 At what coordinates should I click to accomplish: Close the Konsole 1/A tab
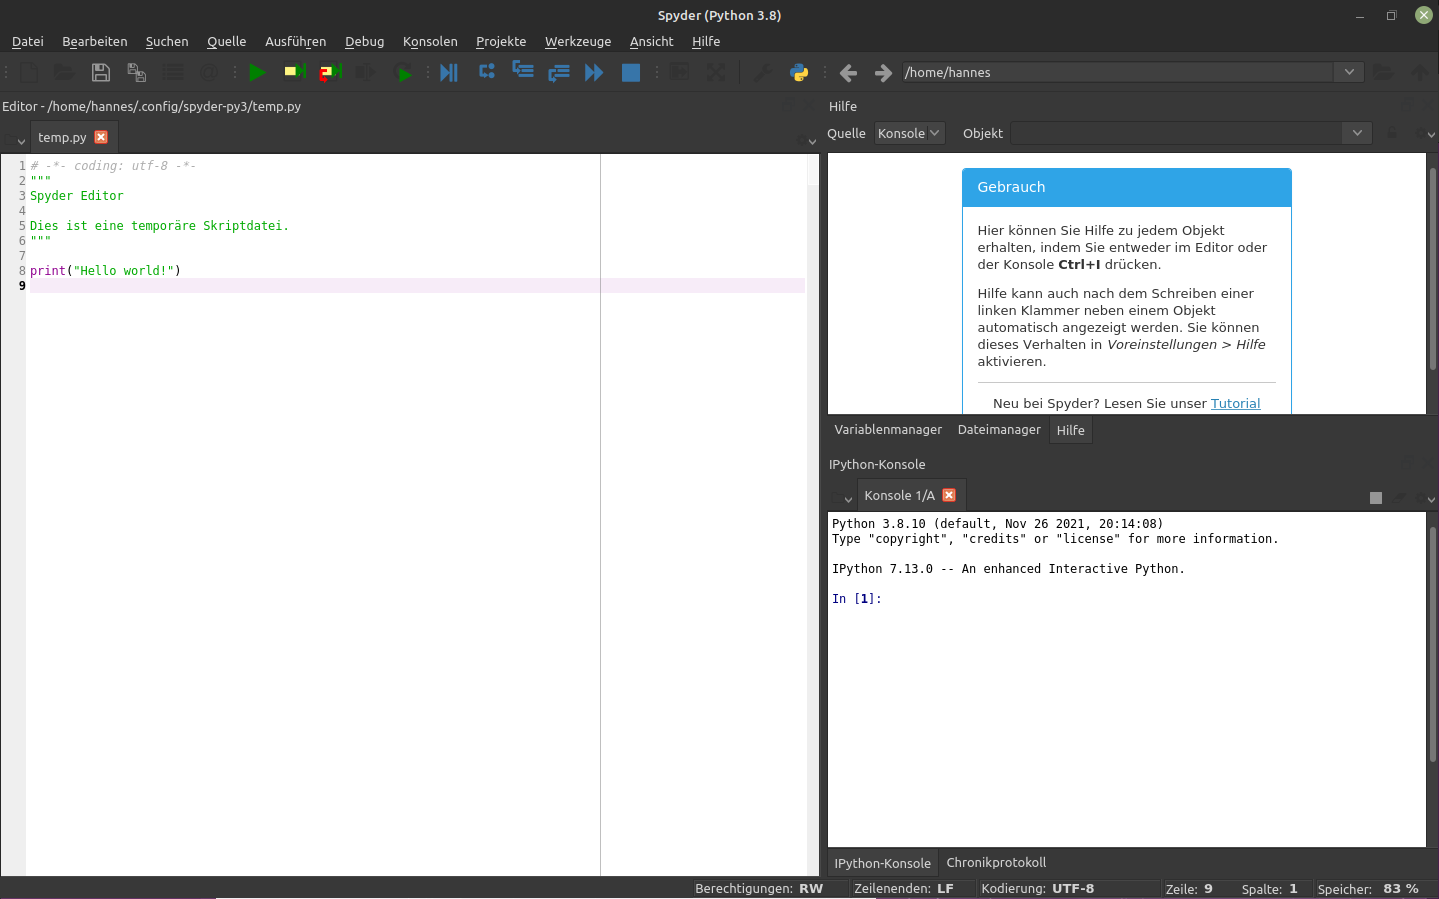[x=949, y=495]
